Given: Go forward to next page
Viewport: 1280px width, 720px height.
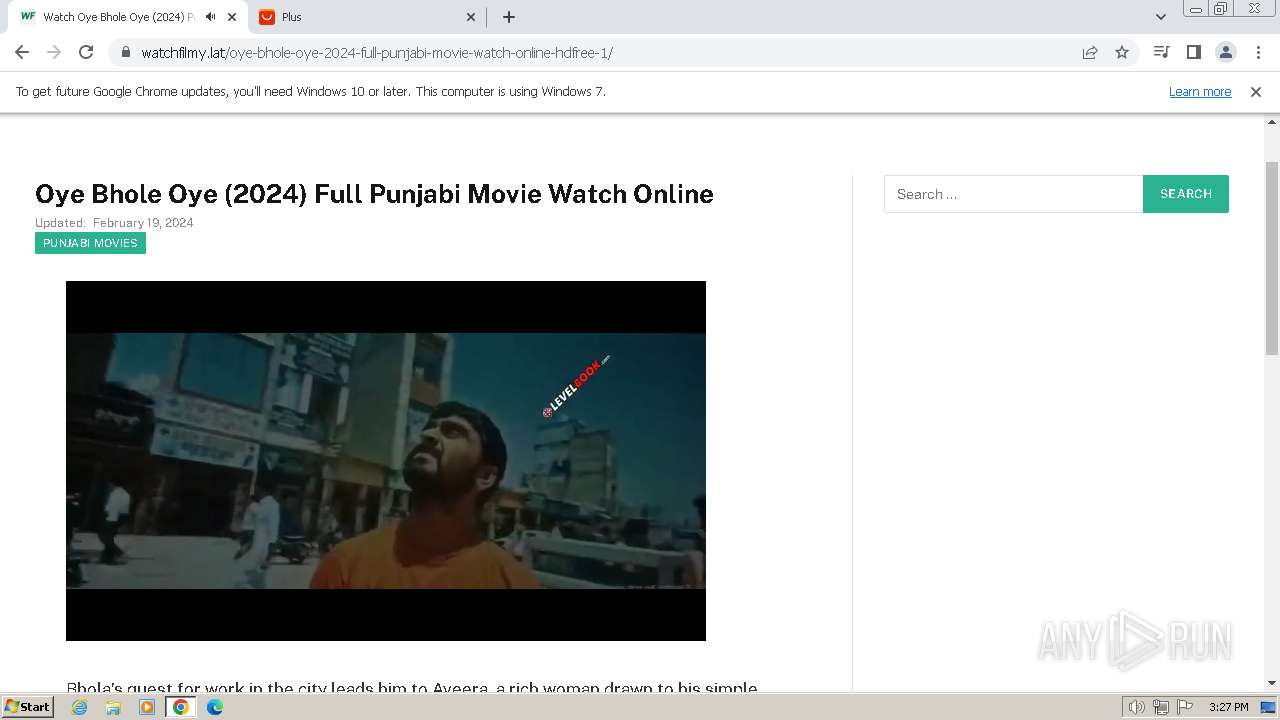Looking at the screenshot, I should [x=54, y=52].
